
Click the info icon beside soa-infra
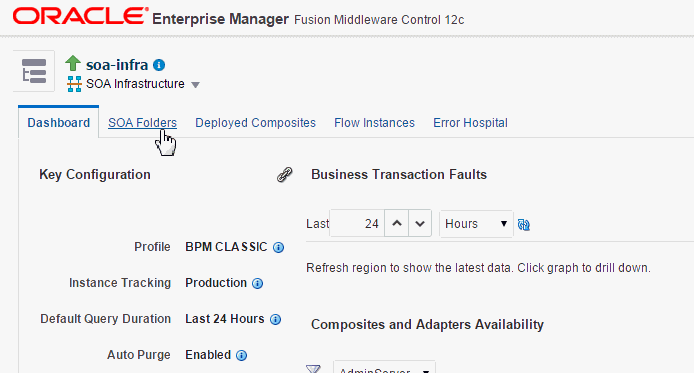(159, 65)
